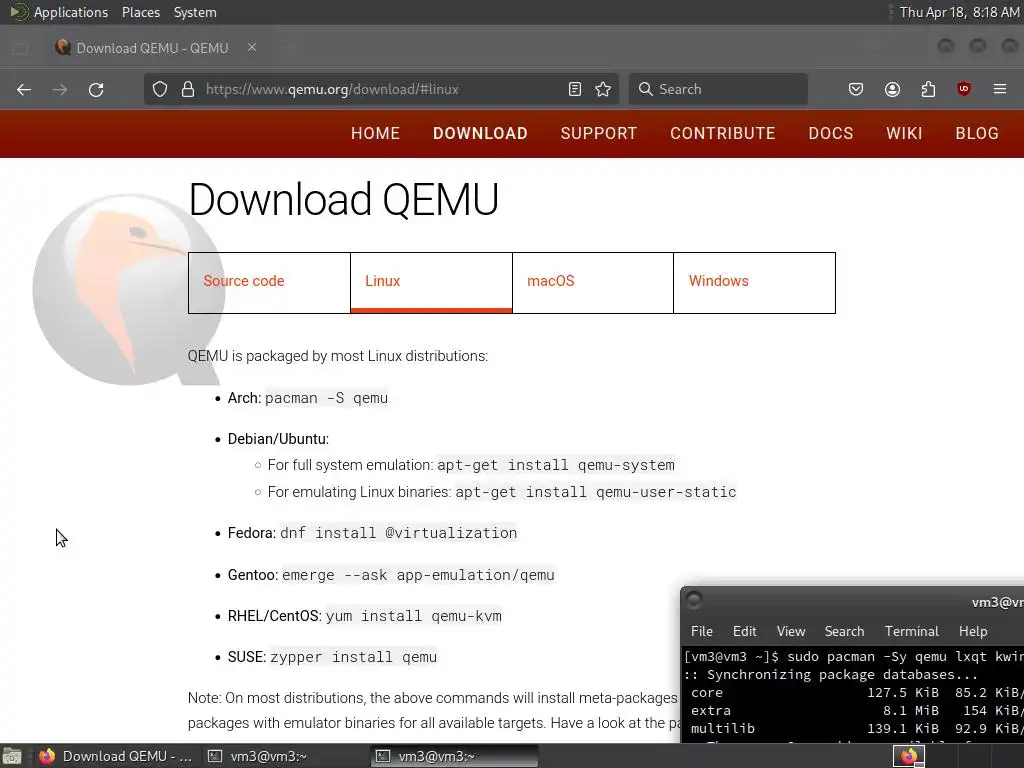1024x768 pixels.
Task: Switch to Download QEMU taskbar entry
Action: 116,756
